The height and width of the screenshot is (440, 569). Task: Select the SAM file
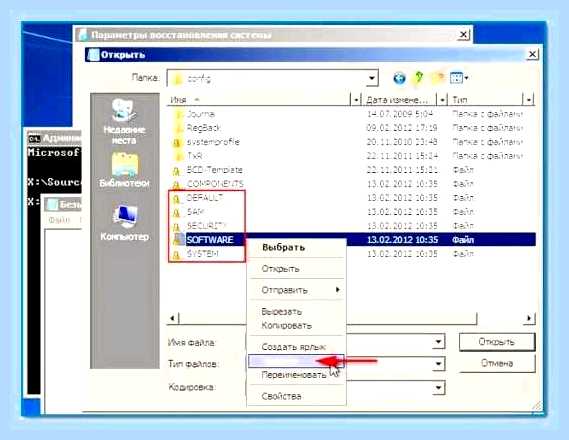point(195,211)
